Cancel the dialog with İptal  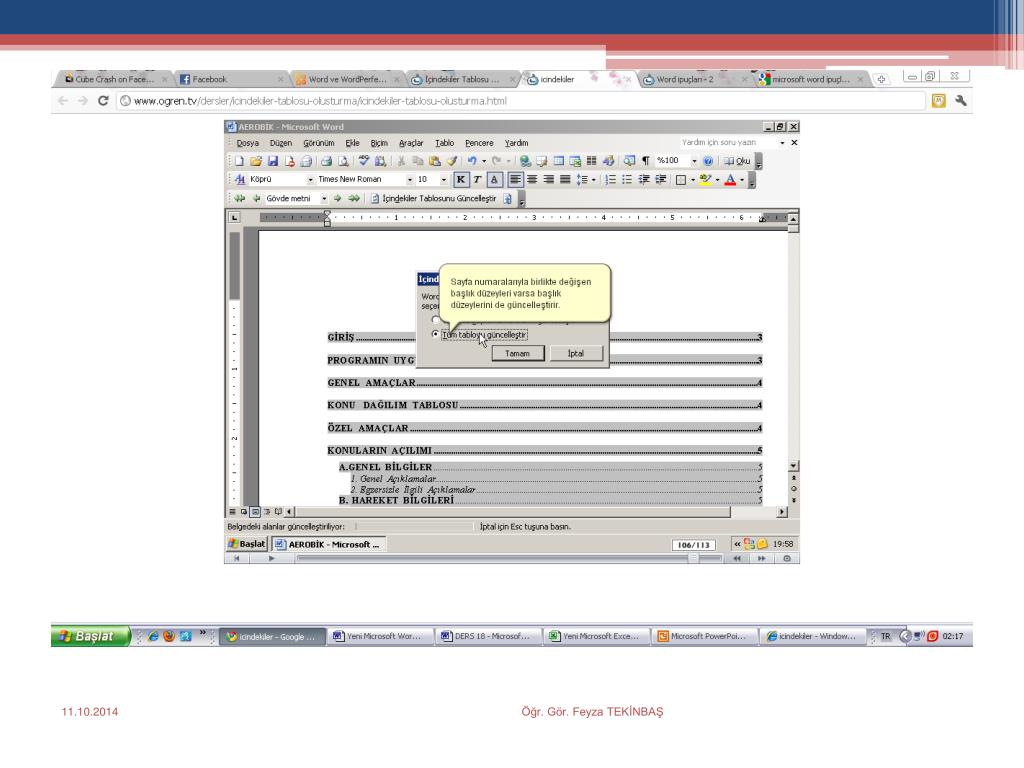point(576,353)
